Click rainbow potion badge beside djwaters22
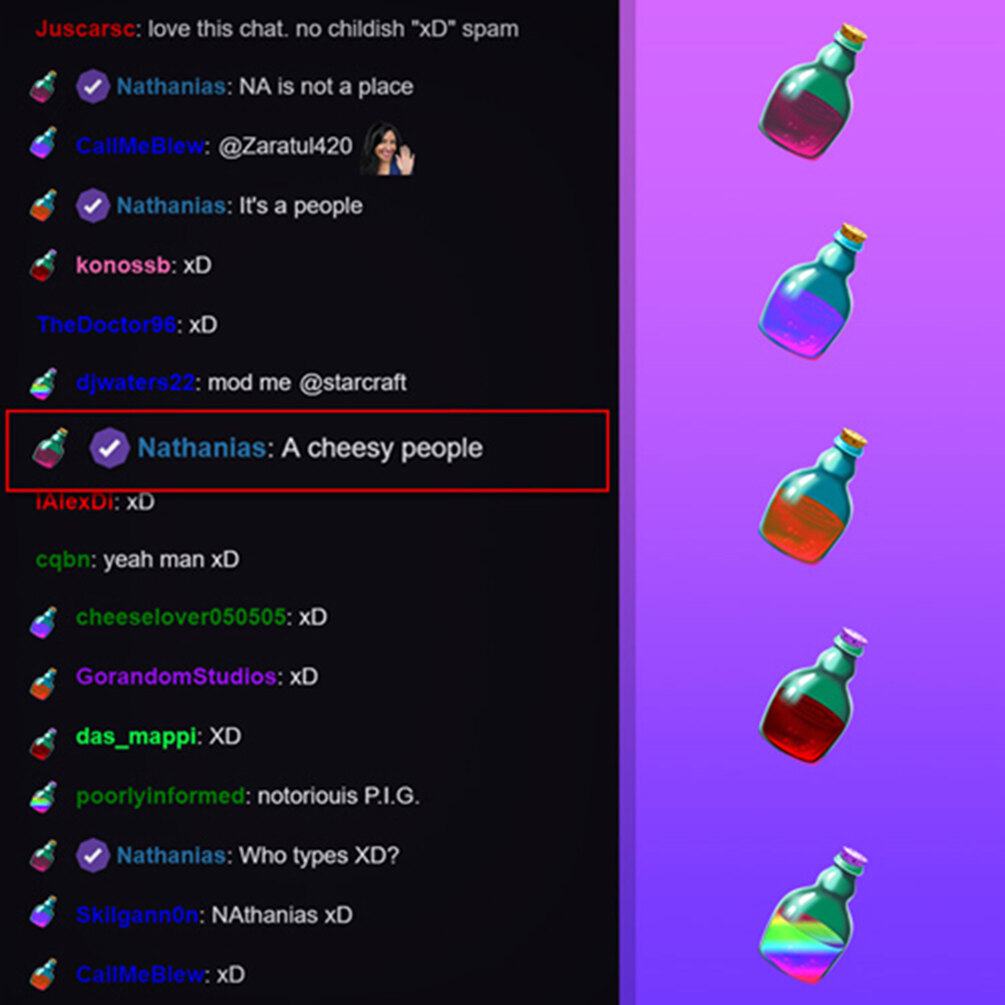The height and width of the screenshot is (1005, 1005). 44,384
